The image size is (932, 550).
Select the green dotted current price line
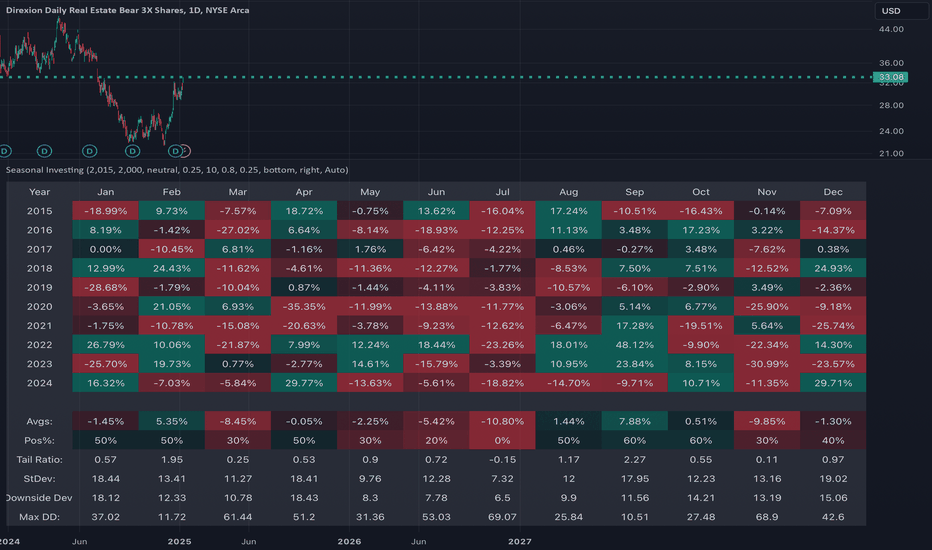pyautogui.click(x=437, y=77)
